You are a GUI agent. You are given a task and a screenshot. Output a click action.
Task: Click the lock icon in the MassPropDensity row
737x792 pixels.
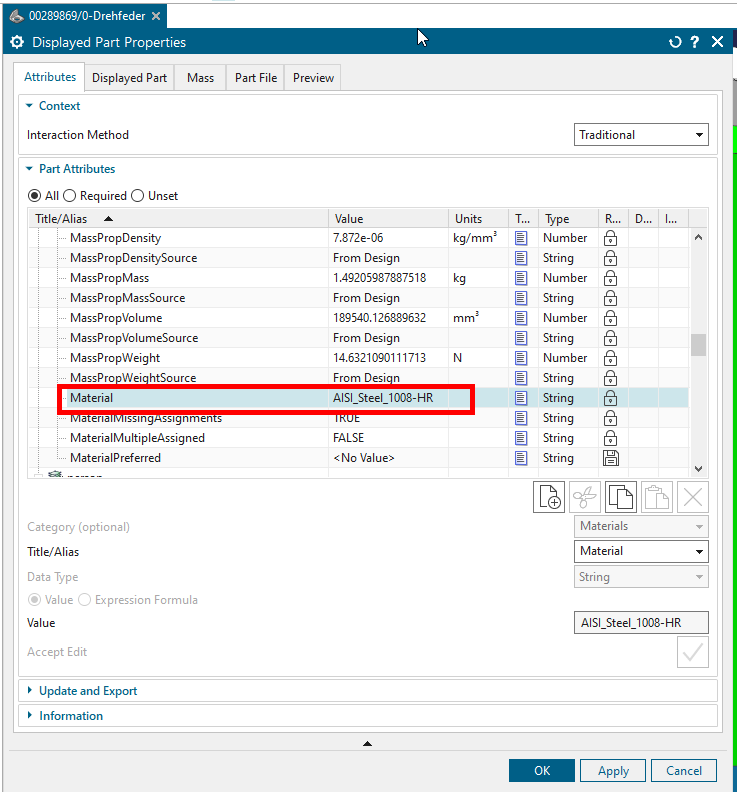(610, 238)
